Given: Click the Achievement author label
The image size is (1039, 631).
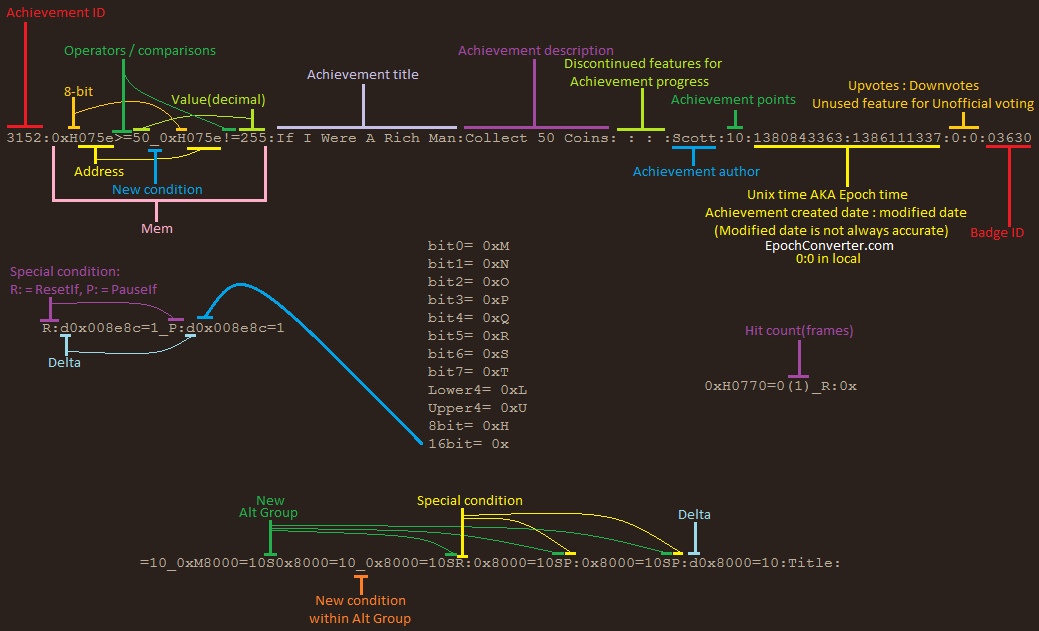Looking at the screenshot, I should point(696,171).
